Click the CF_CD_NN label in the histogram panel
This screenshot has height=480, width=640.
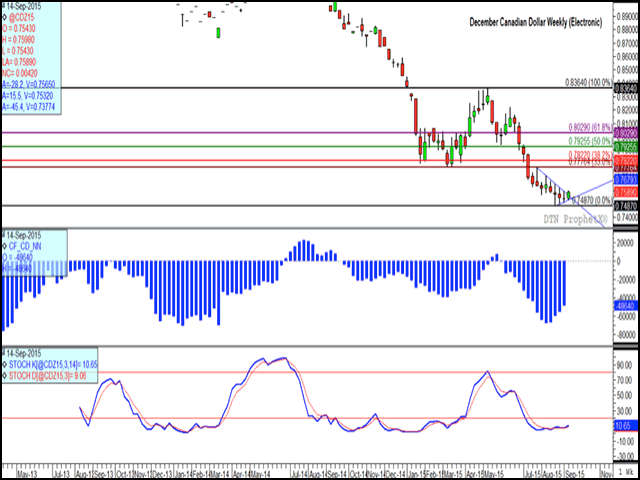25,246
